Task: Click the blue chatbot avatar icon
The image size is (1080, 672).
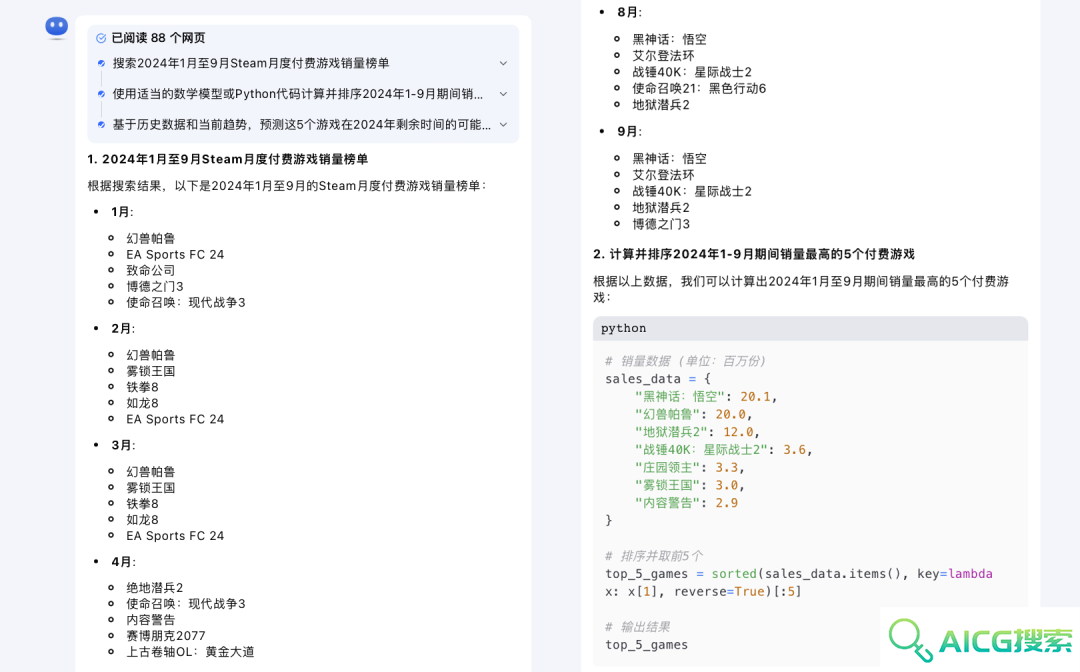Action: click(x=56, y=27)
